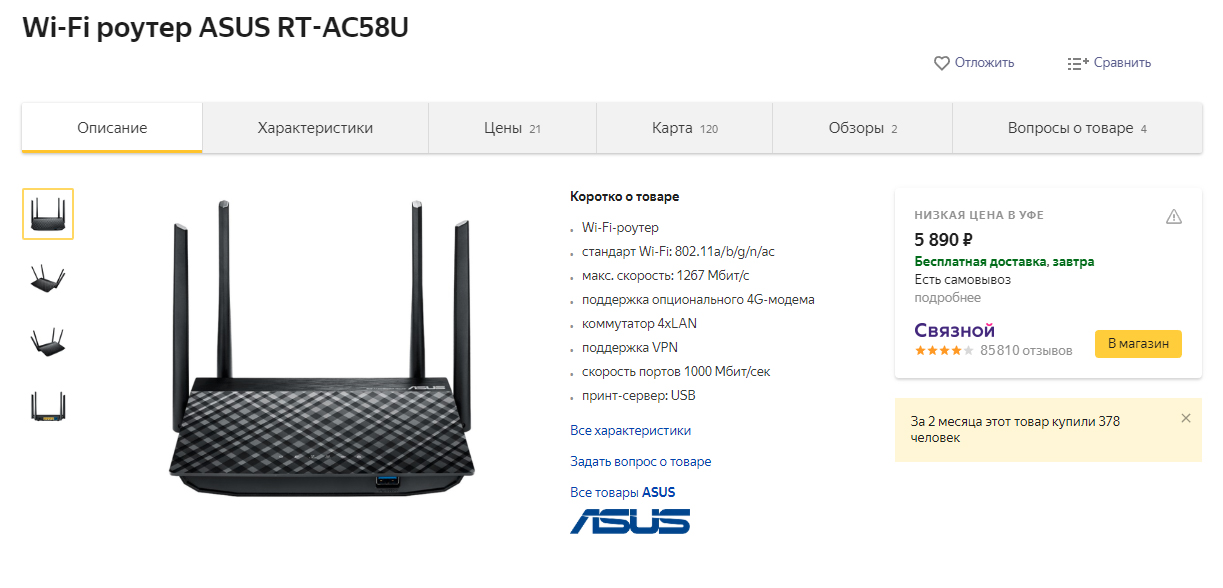
Task: Open the Описание tab
Action: pos(112,128)
